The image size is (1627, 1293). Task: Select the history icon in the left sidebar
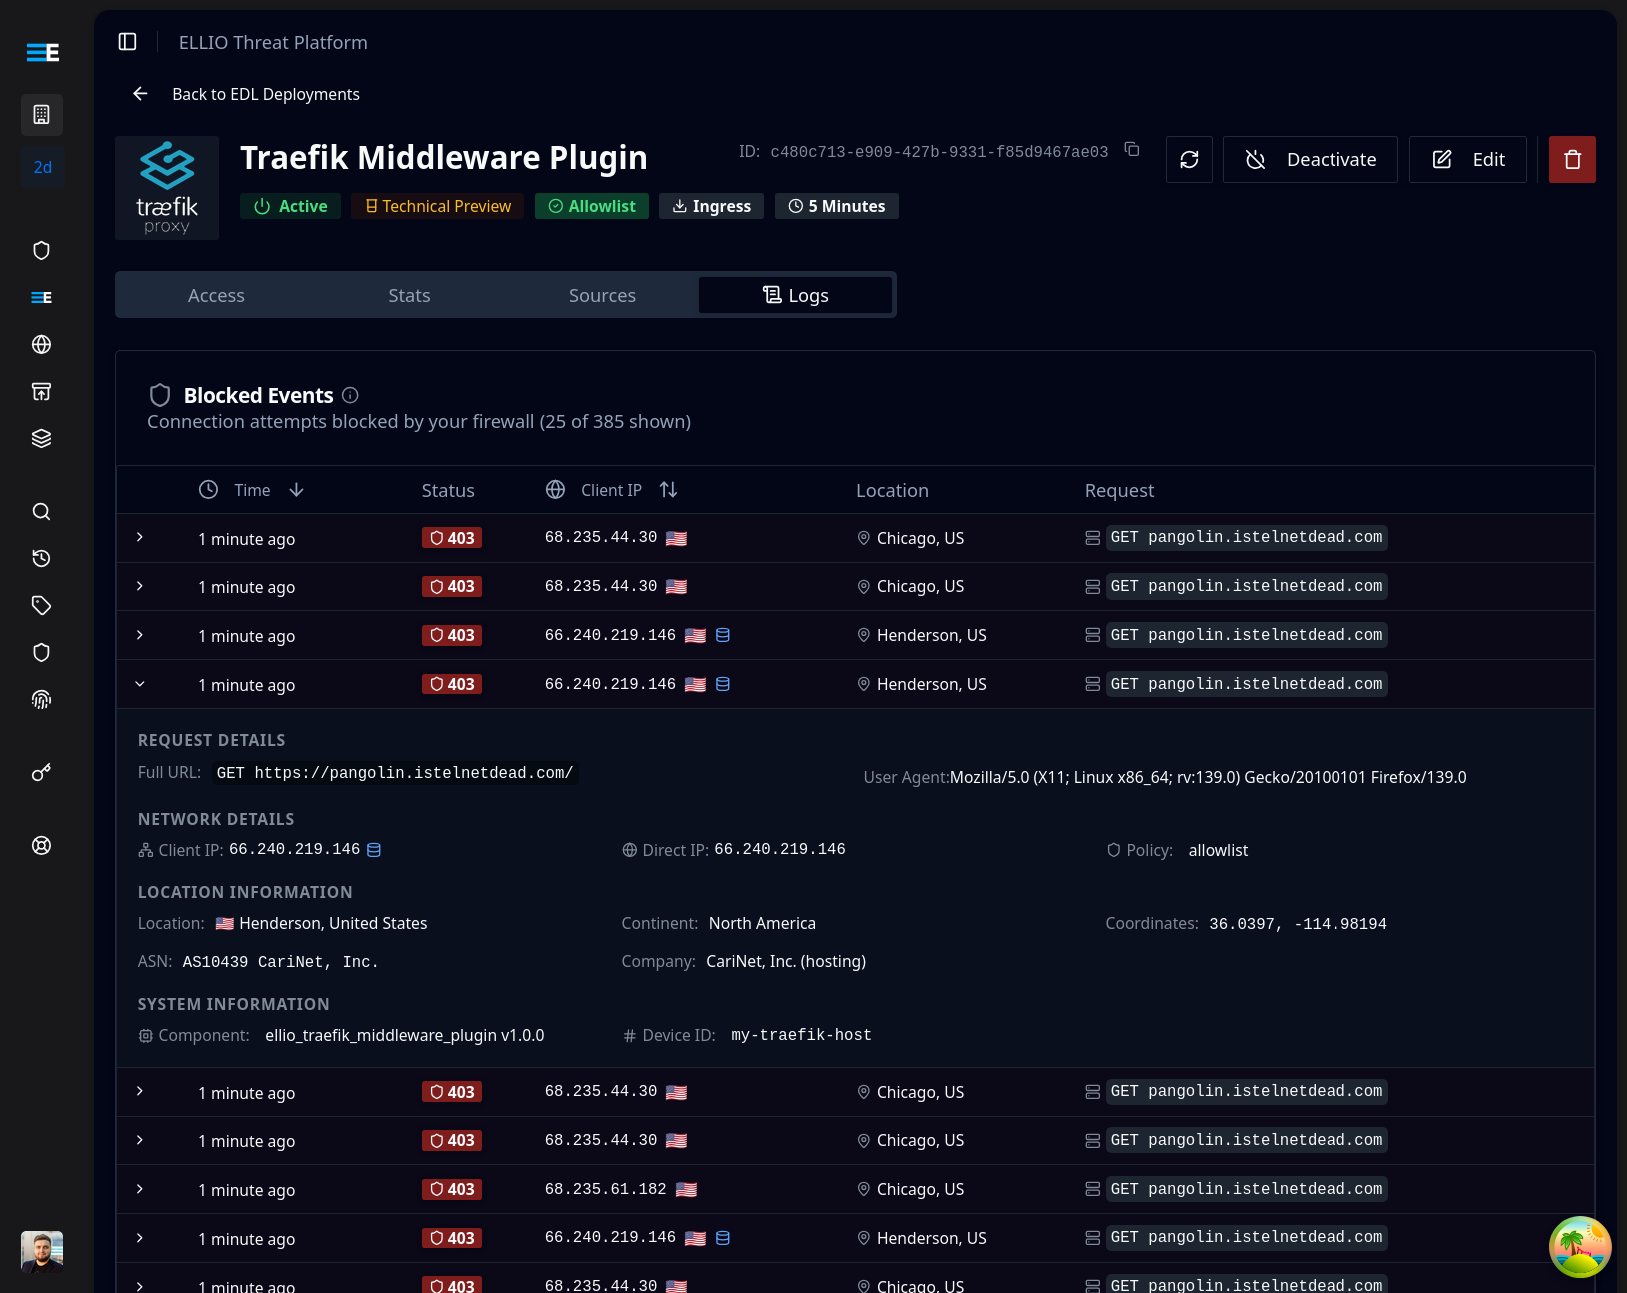pyautogui.click(x=41, y=558)
